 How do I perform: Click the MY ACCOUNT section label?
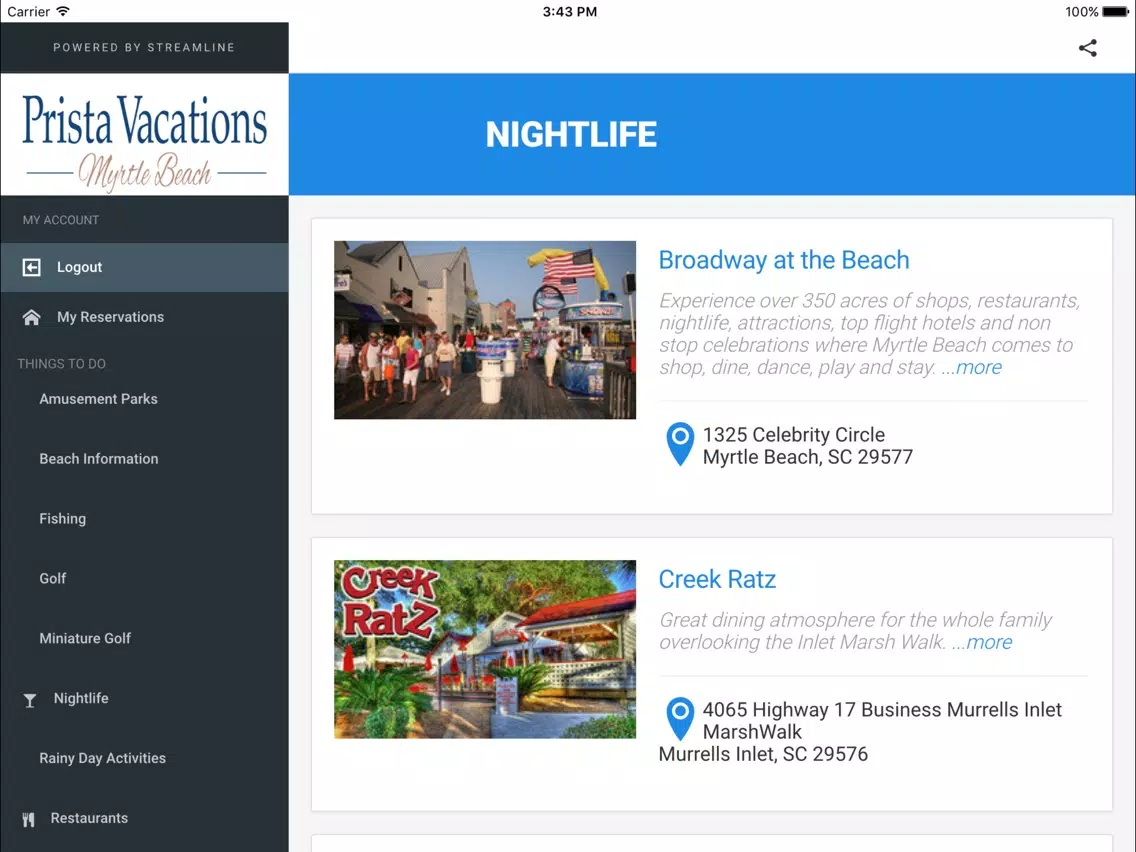coord(61,220)
